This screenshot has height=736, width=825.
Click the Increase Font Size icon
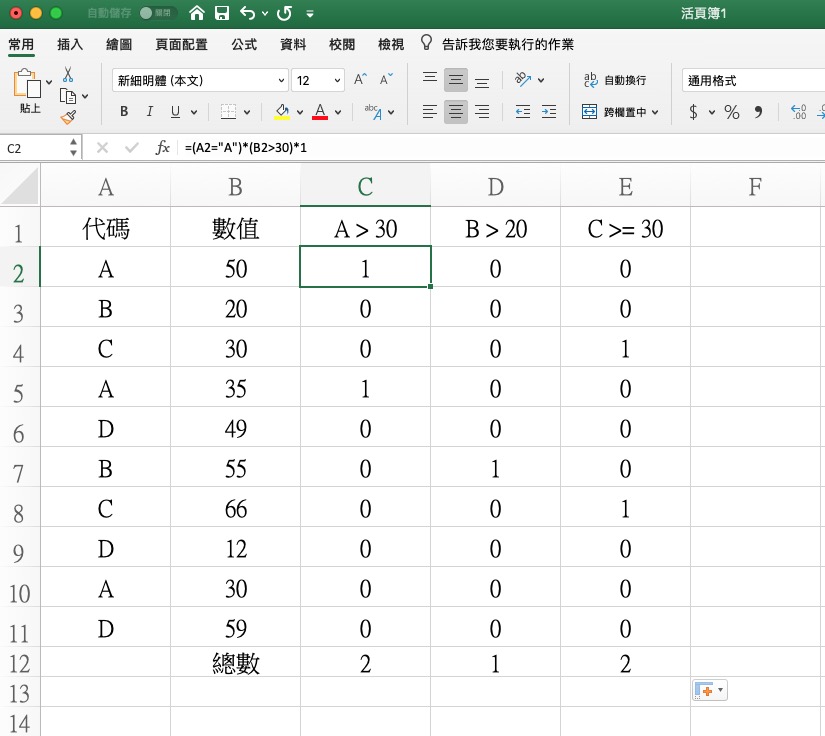(362, 80)
